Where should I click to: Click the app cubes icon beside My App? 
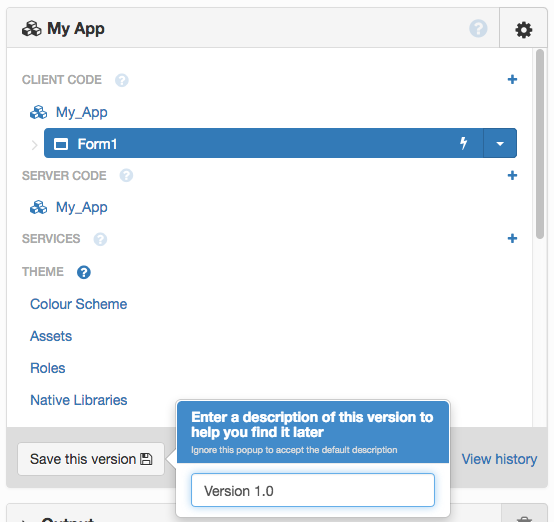(31, 29)
